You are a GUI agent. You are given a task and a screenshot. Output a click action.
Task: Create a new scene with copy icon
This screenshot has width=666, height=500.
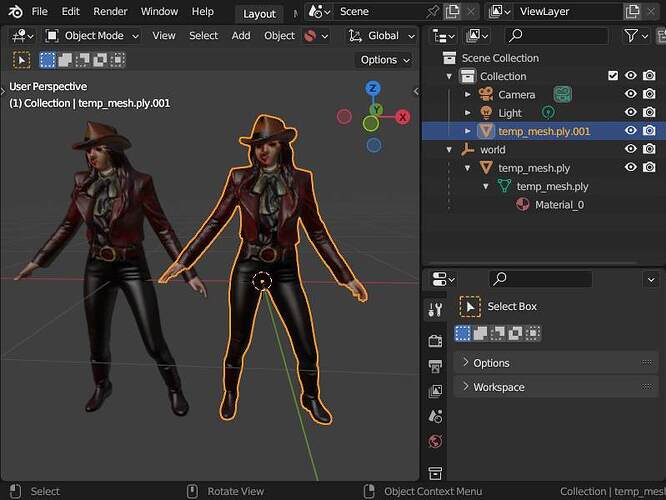click(x=452, y=12)
